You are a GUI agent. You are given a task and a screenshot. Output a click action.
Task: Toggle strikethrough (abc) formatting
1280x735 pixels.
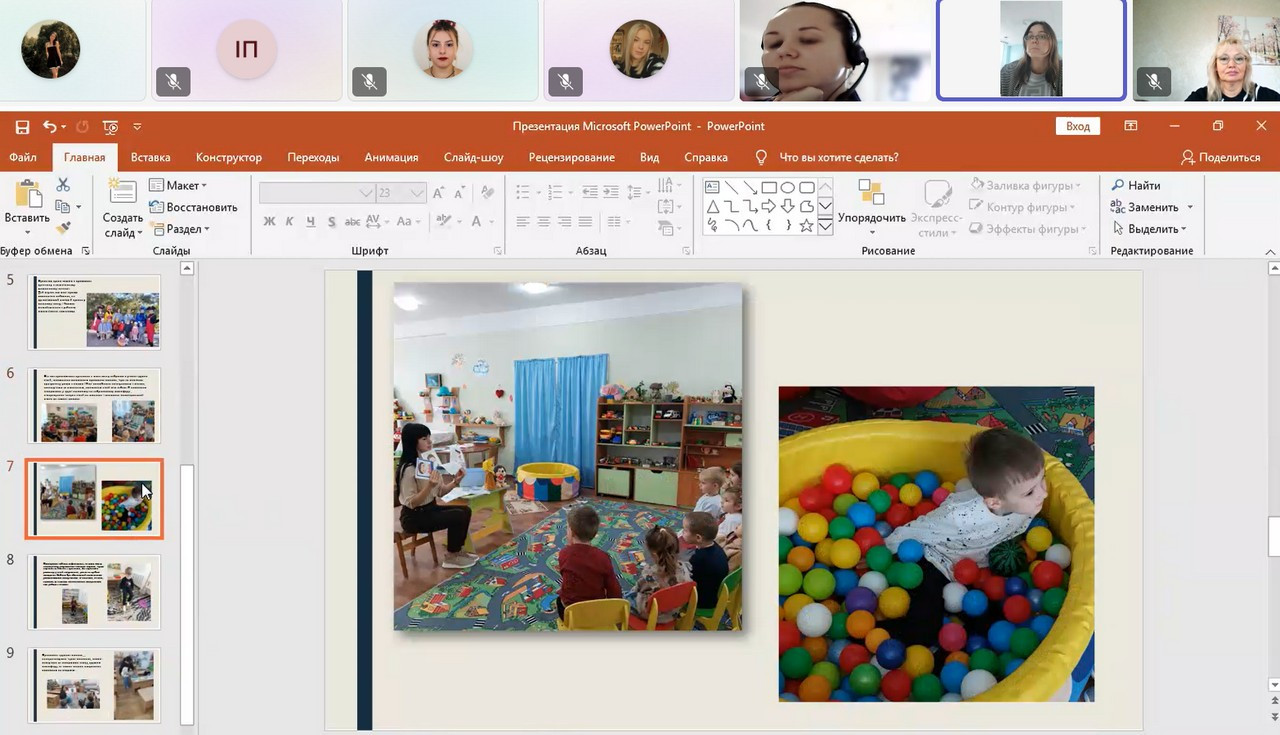(x=352, y=221)
